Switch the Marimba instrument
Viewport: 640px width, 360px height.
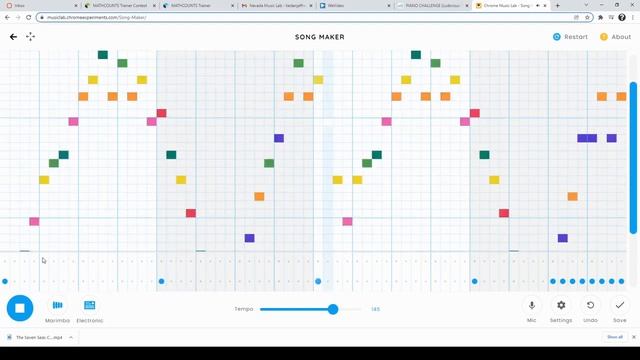(58, 311)
